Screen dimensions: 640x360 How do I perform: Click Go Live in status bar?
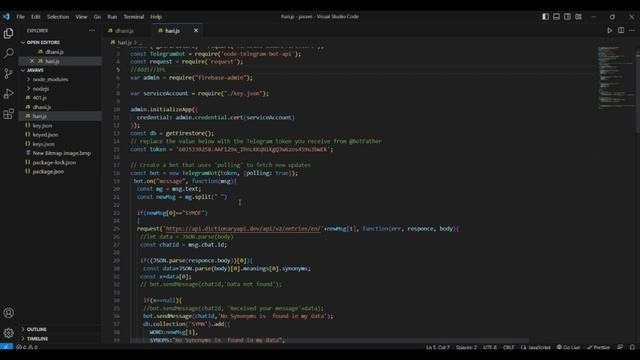(568, 347)
